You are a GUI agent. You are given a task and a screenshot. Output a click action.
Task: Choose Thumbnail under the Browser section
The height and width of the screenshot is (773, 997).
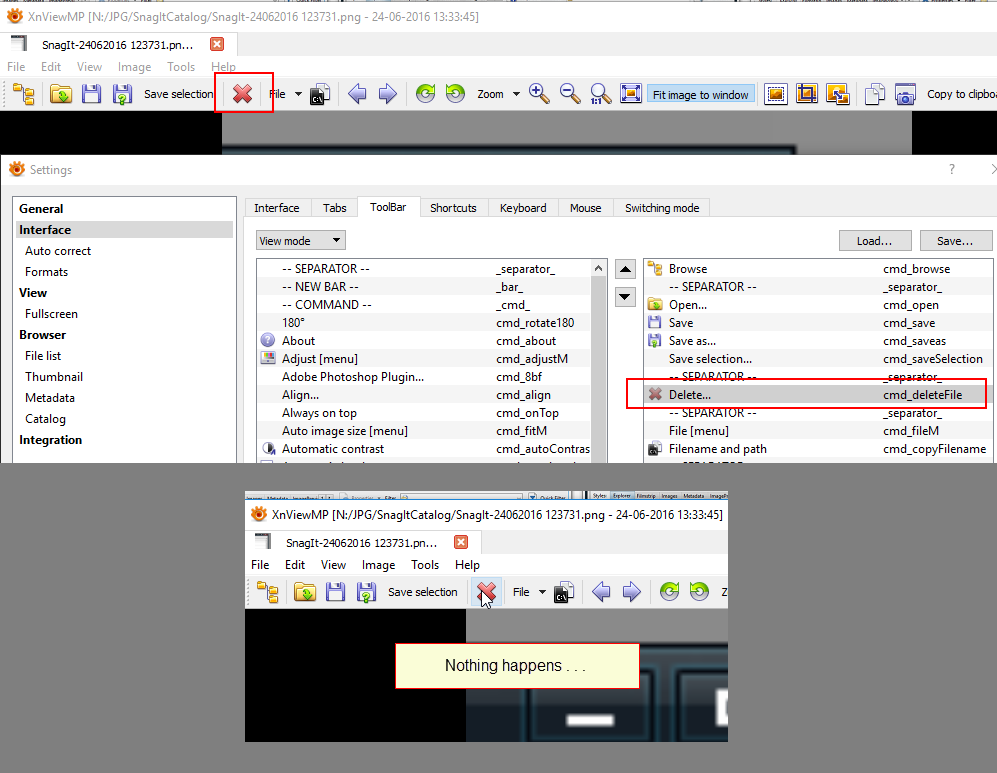54,377
